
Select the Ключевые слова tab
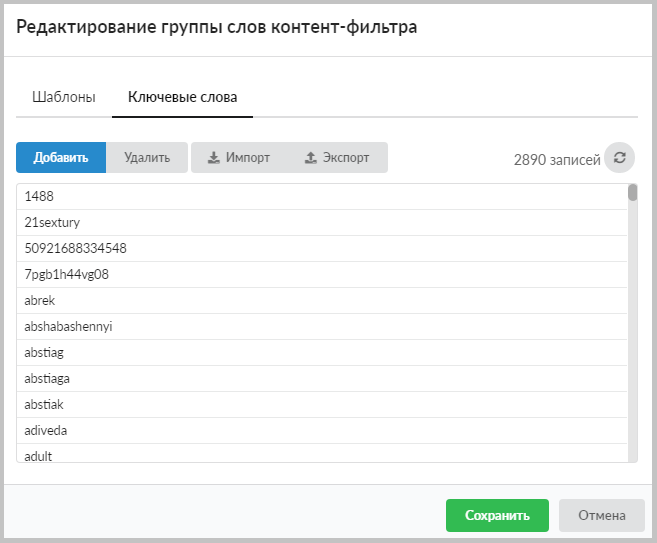coord(182,97)
